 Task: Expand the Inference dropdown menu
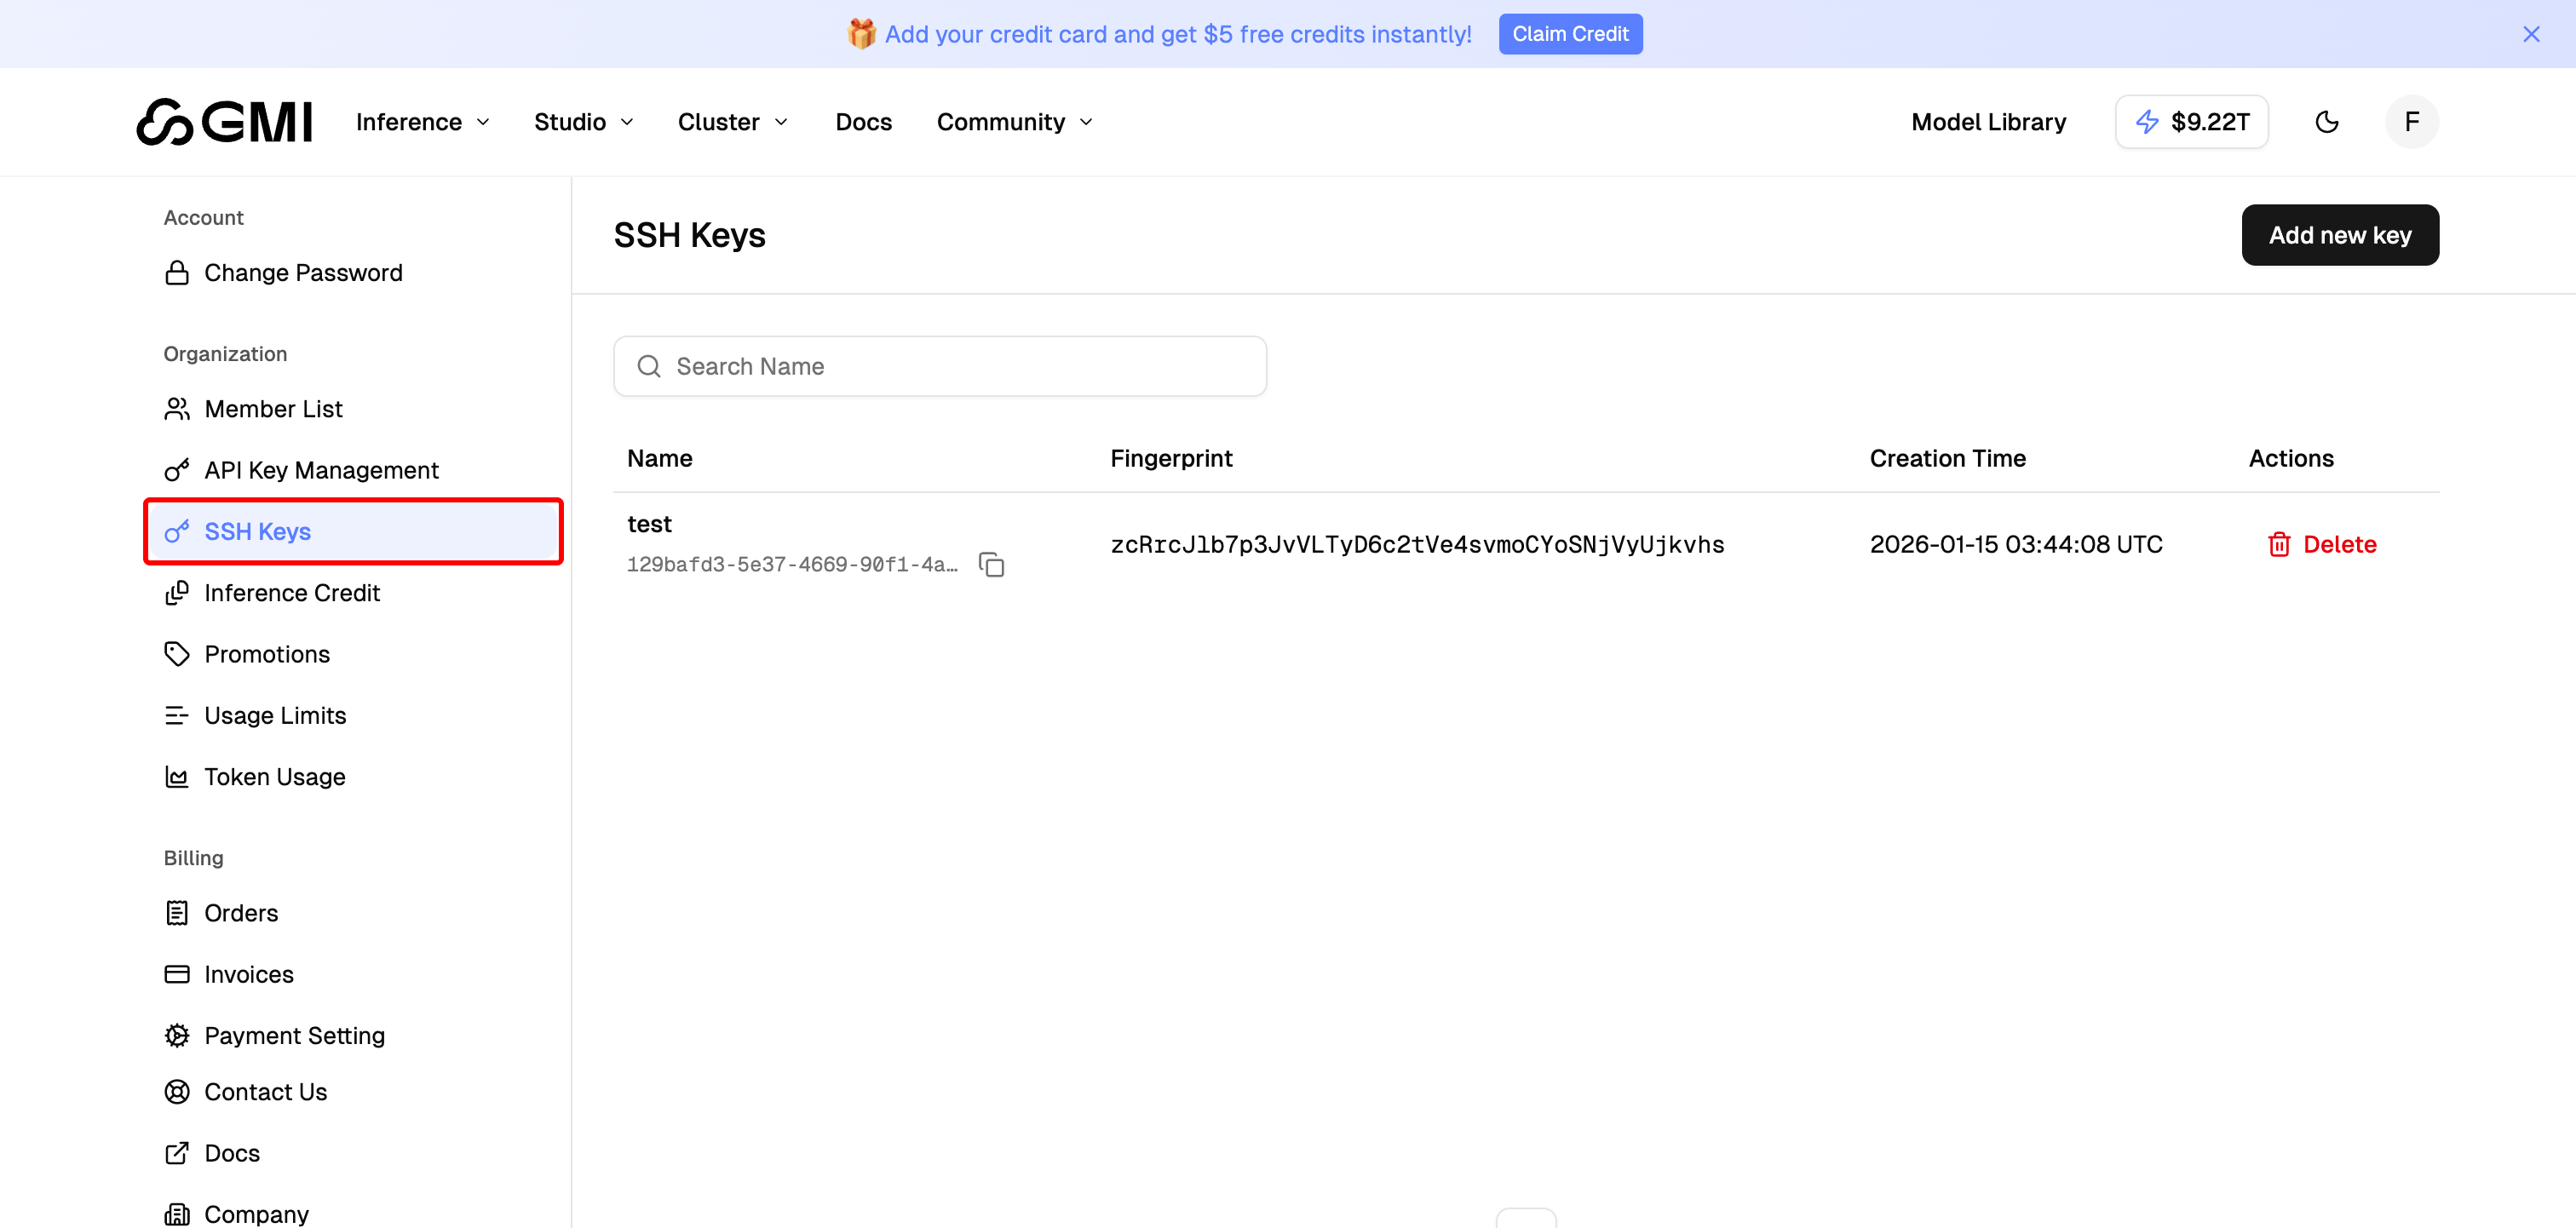point(423,122)
